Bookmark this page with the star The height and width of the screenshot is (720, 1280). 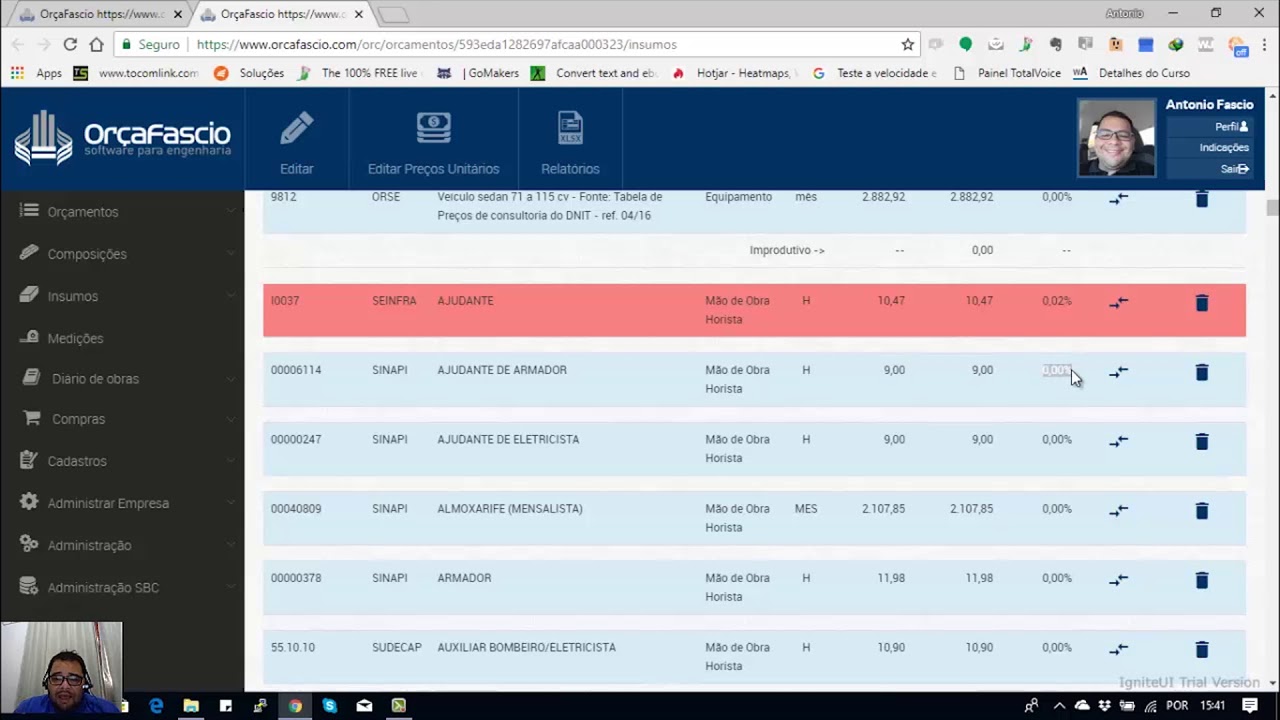point(907,44)
